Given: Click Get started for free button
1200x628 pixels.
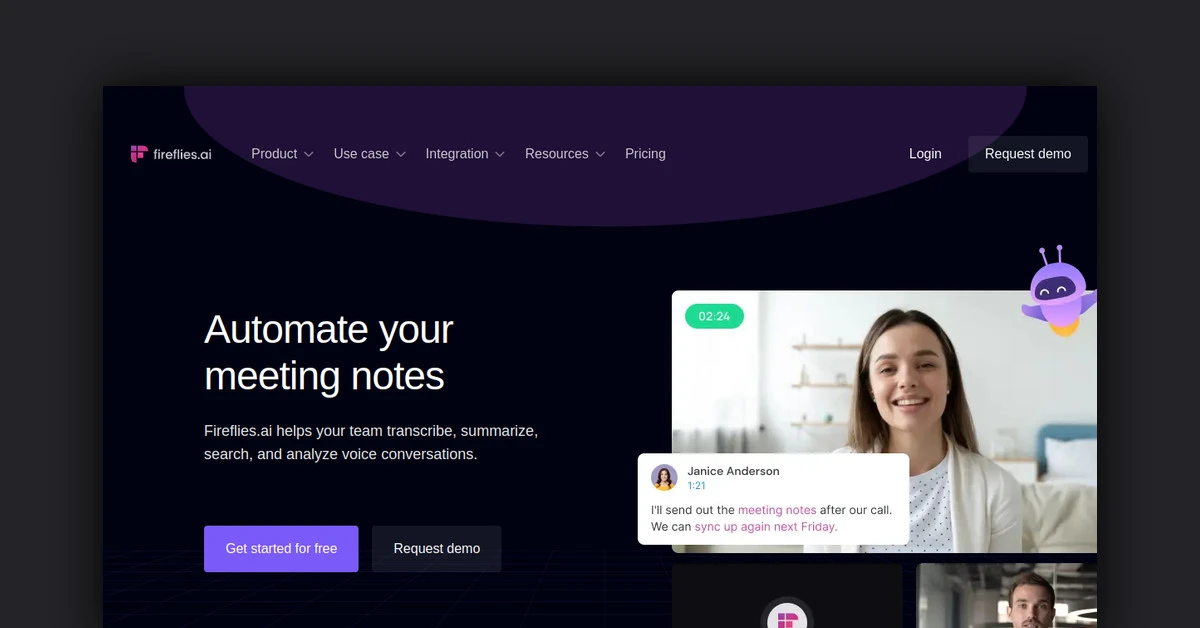Looking at the screenshot, I should click(281, 549).
